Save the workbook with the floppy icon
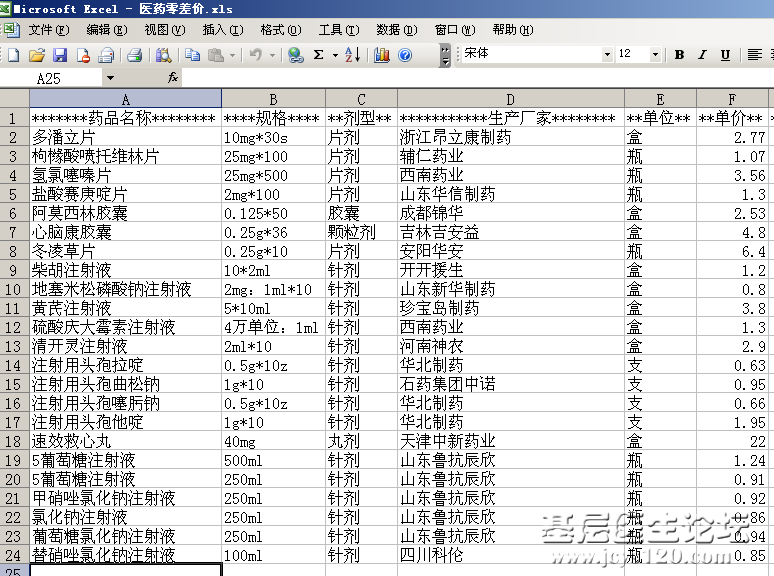Screen dimensions: 774x576 point(60,55)
